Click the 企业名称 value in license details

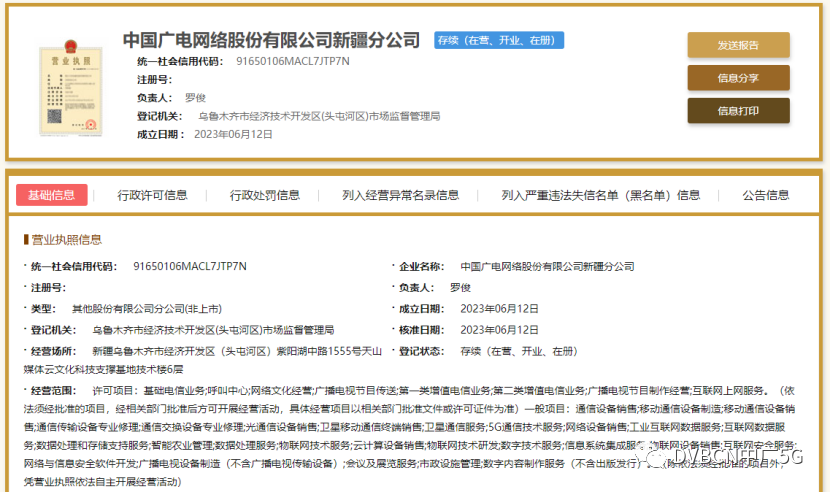547,266
